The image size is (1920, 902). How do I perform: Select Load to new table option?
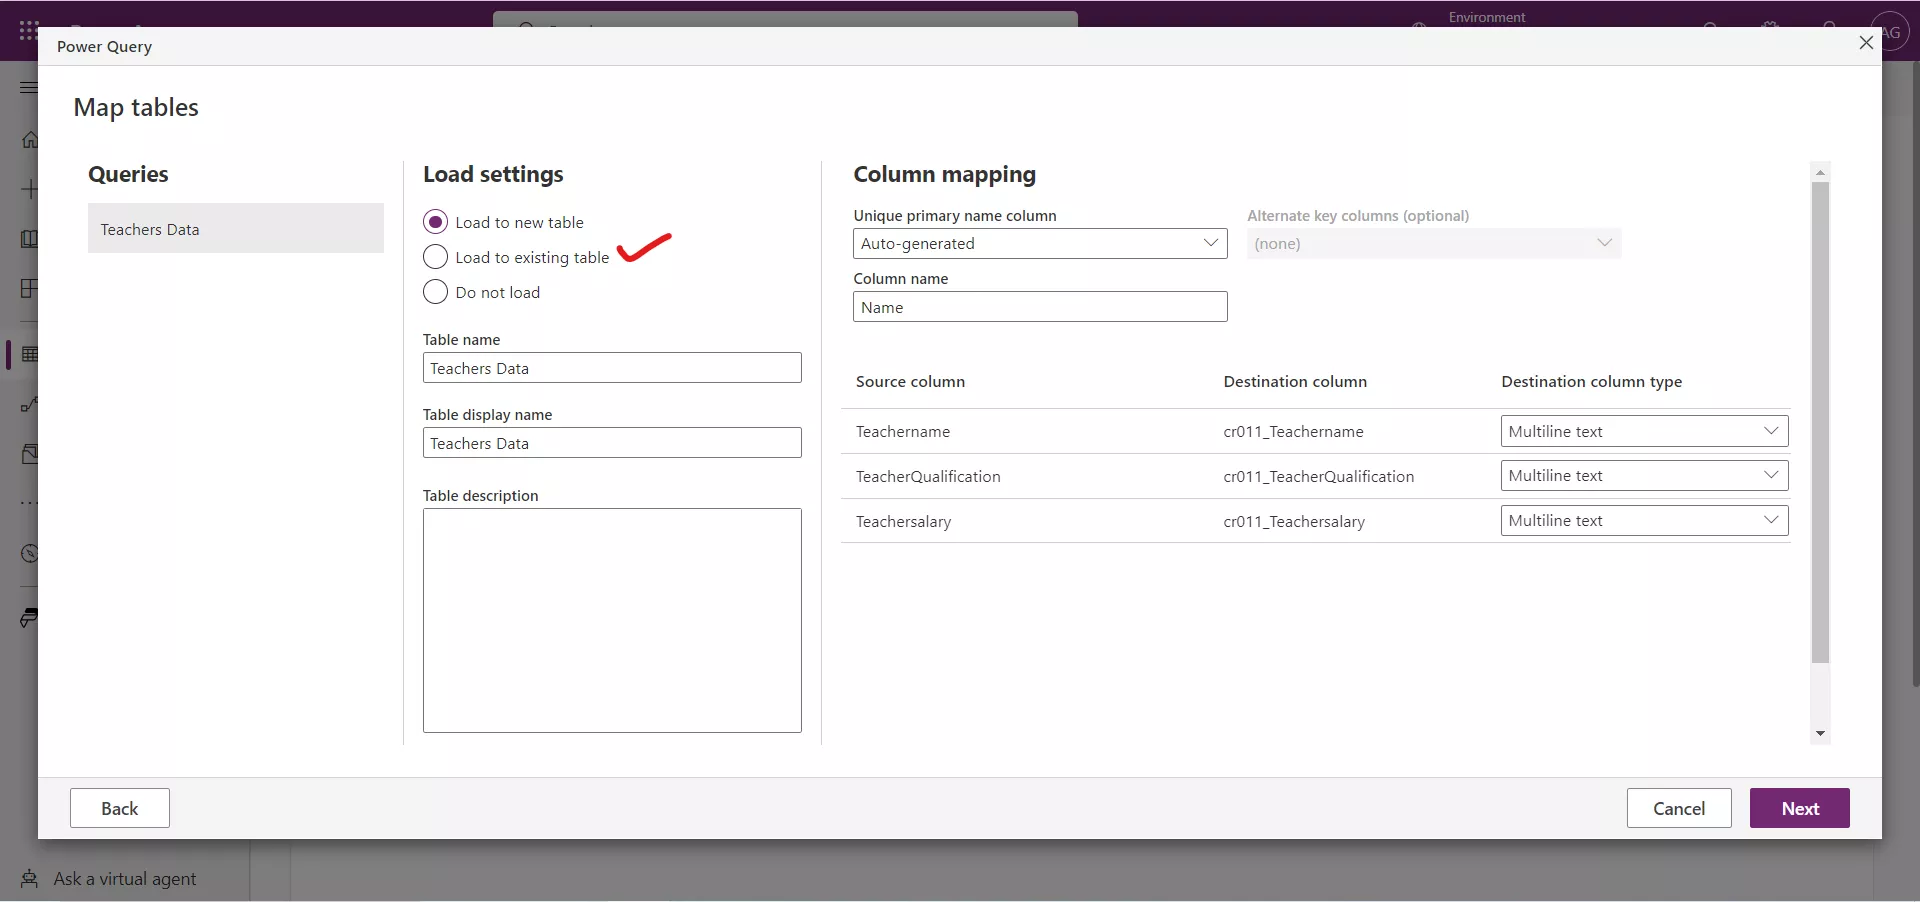click(x=436, y=222)
